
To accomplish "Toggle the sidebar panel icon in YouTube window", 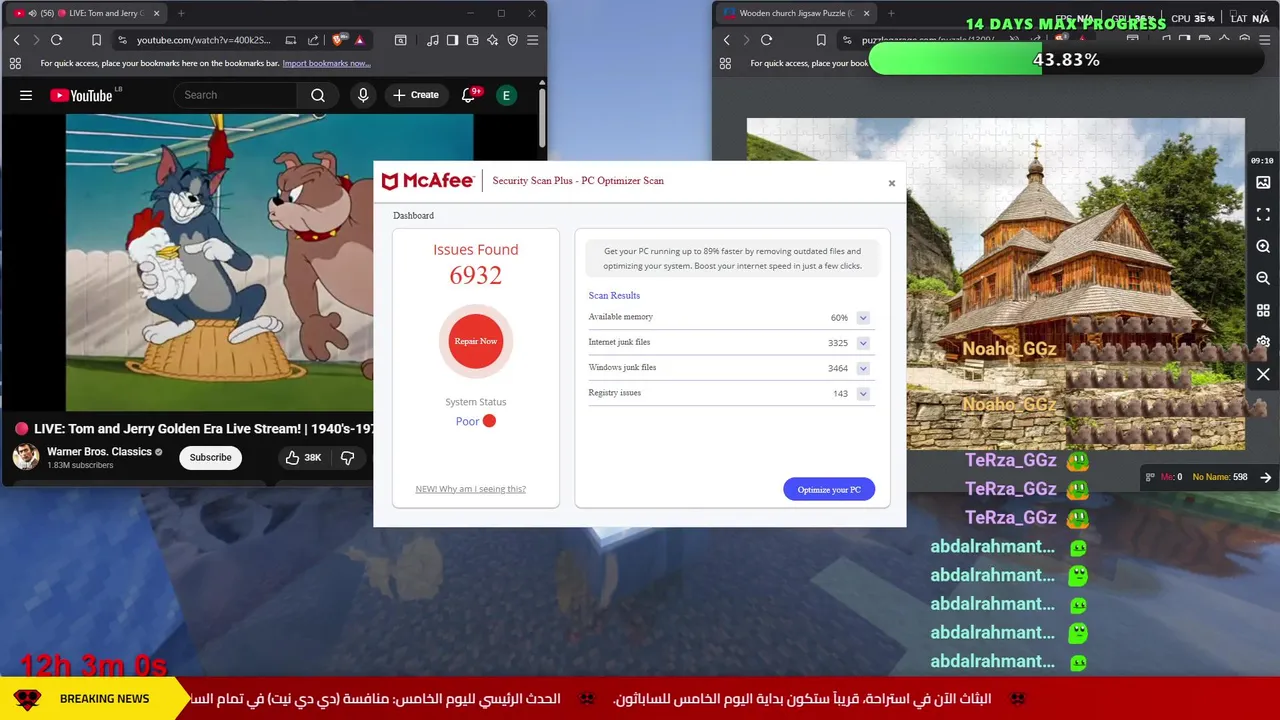I will click(452, 40).
